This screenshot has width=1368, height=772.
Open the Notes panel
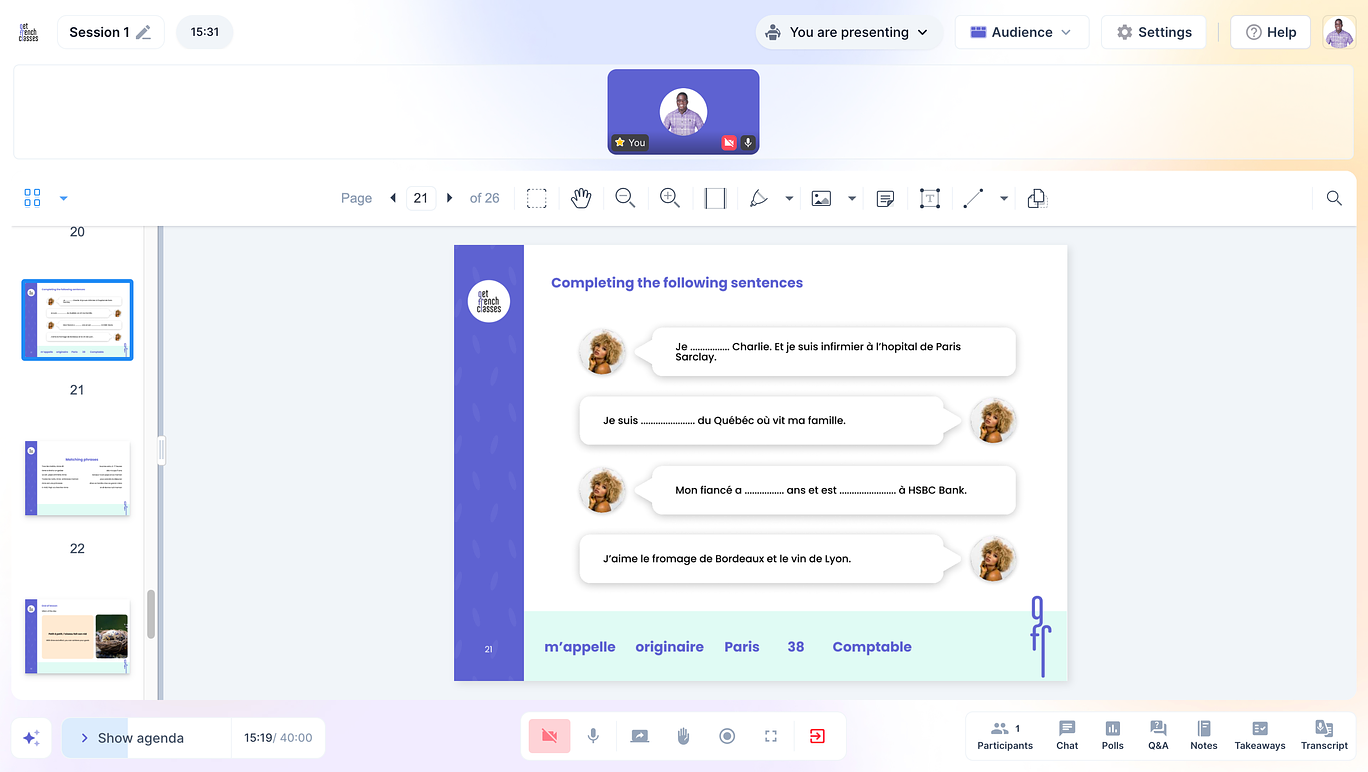[1204, 735]
